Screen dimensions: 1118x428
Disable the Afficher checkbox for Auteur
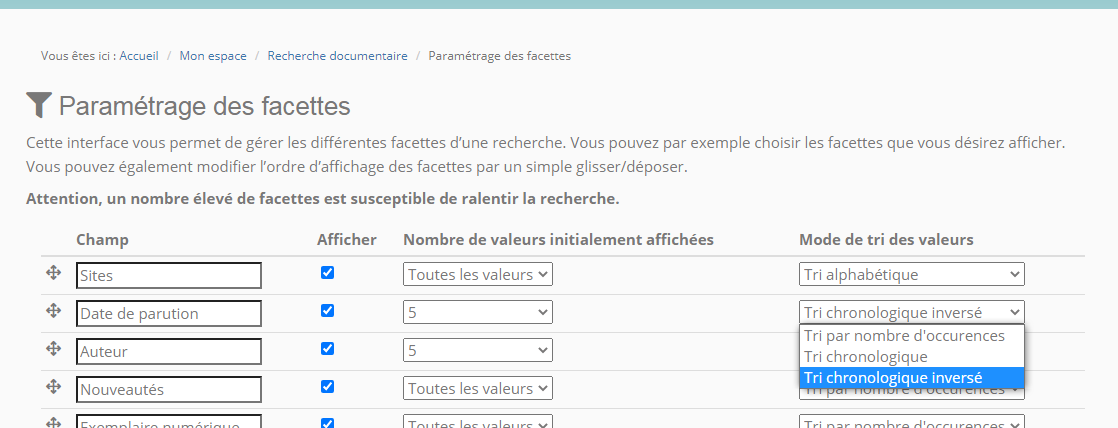tap(327, 349)
